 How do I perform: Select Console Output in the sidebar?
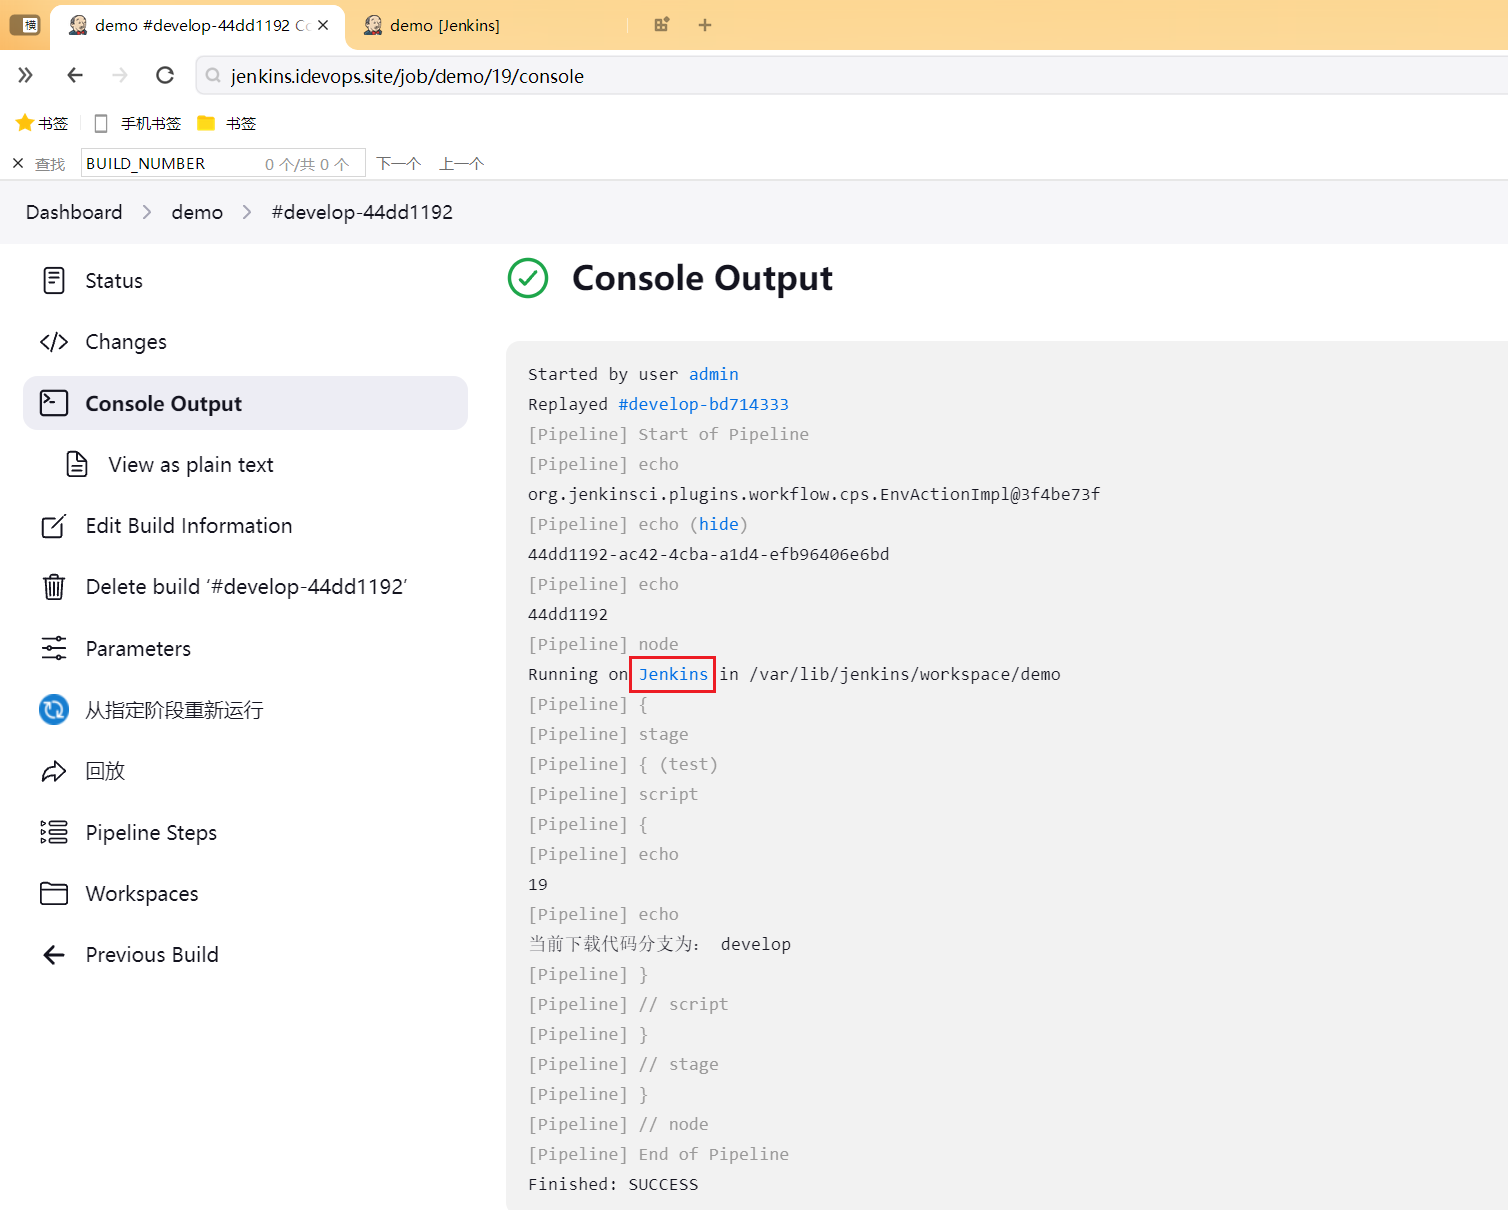click(x=245, y=403)
